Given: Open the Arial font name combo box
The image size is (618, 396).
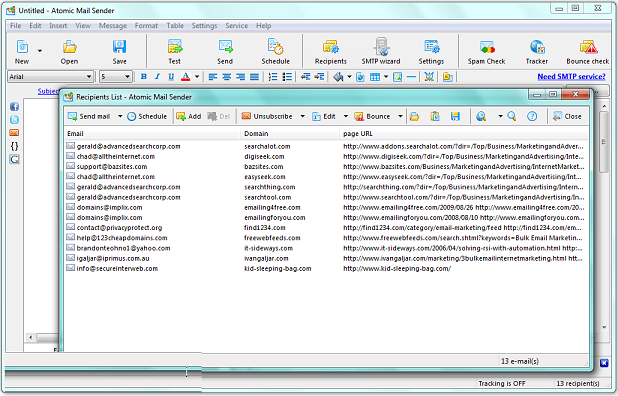Looking at the screenshot, I should (50, 76).
